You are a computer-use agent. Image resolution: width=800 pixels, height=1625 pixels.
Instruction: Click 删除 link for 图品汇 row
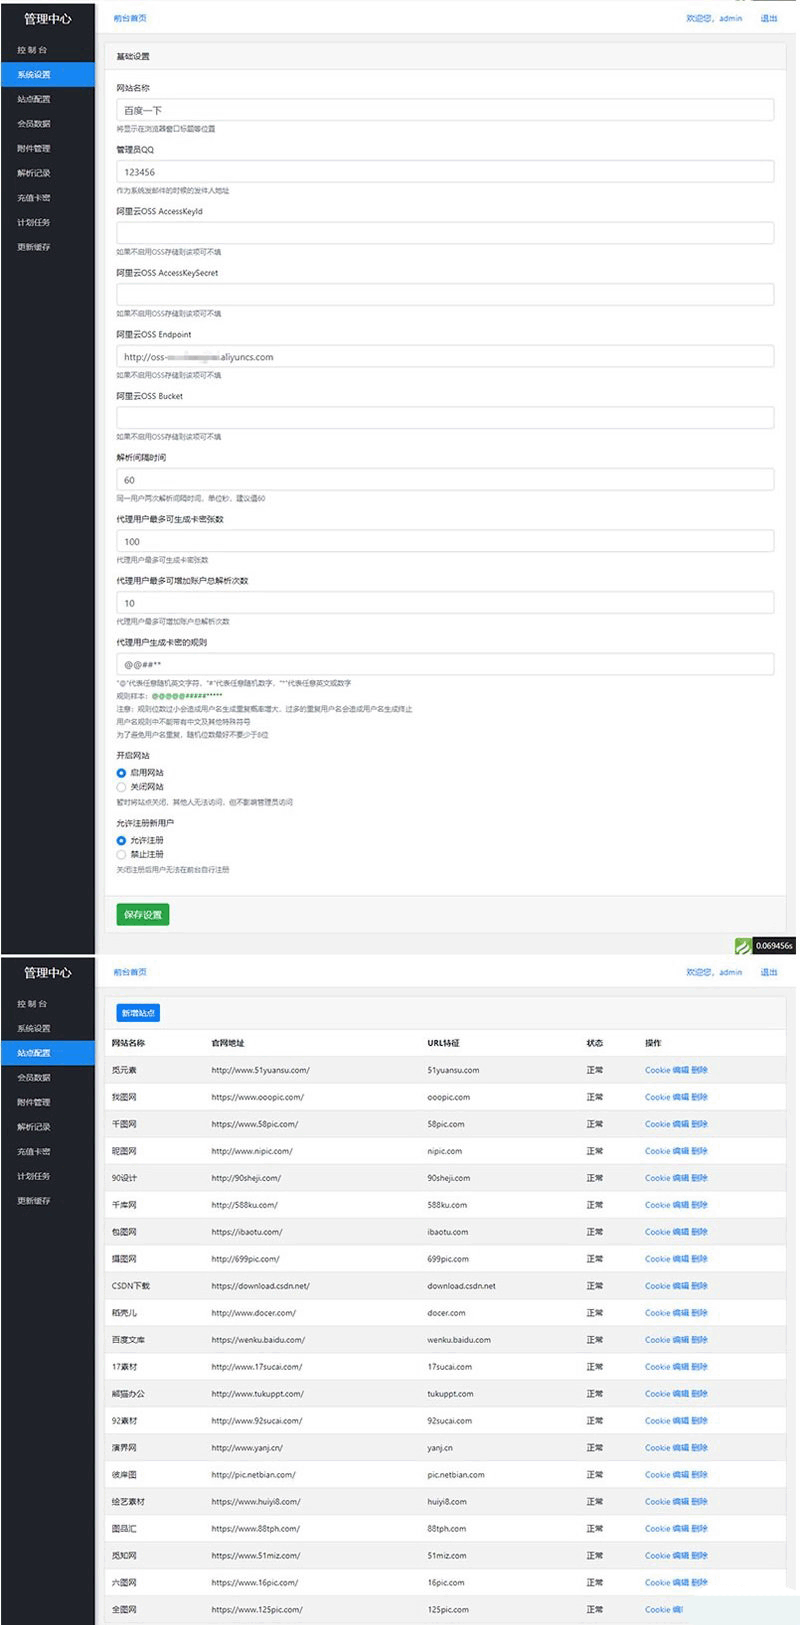700,1529
